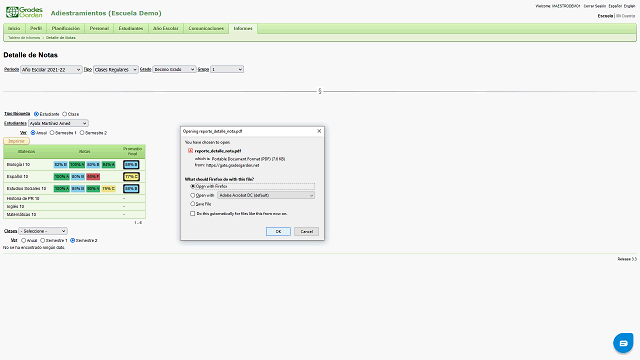
Task: Click the Release link at bottom right
Action: (627, 259)
